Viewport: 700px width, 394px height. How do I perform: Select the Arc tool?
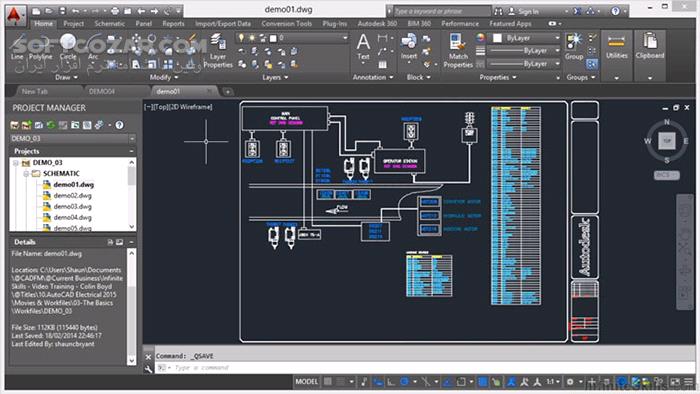[93, 47]
